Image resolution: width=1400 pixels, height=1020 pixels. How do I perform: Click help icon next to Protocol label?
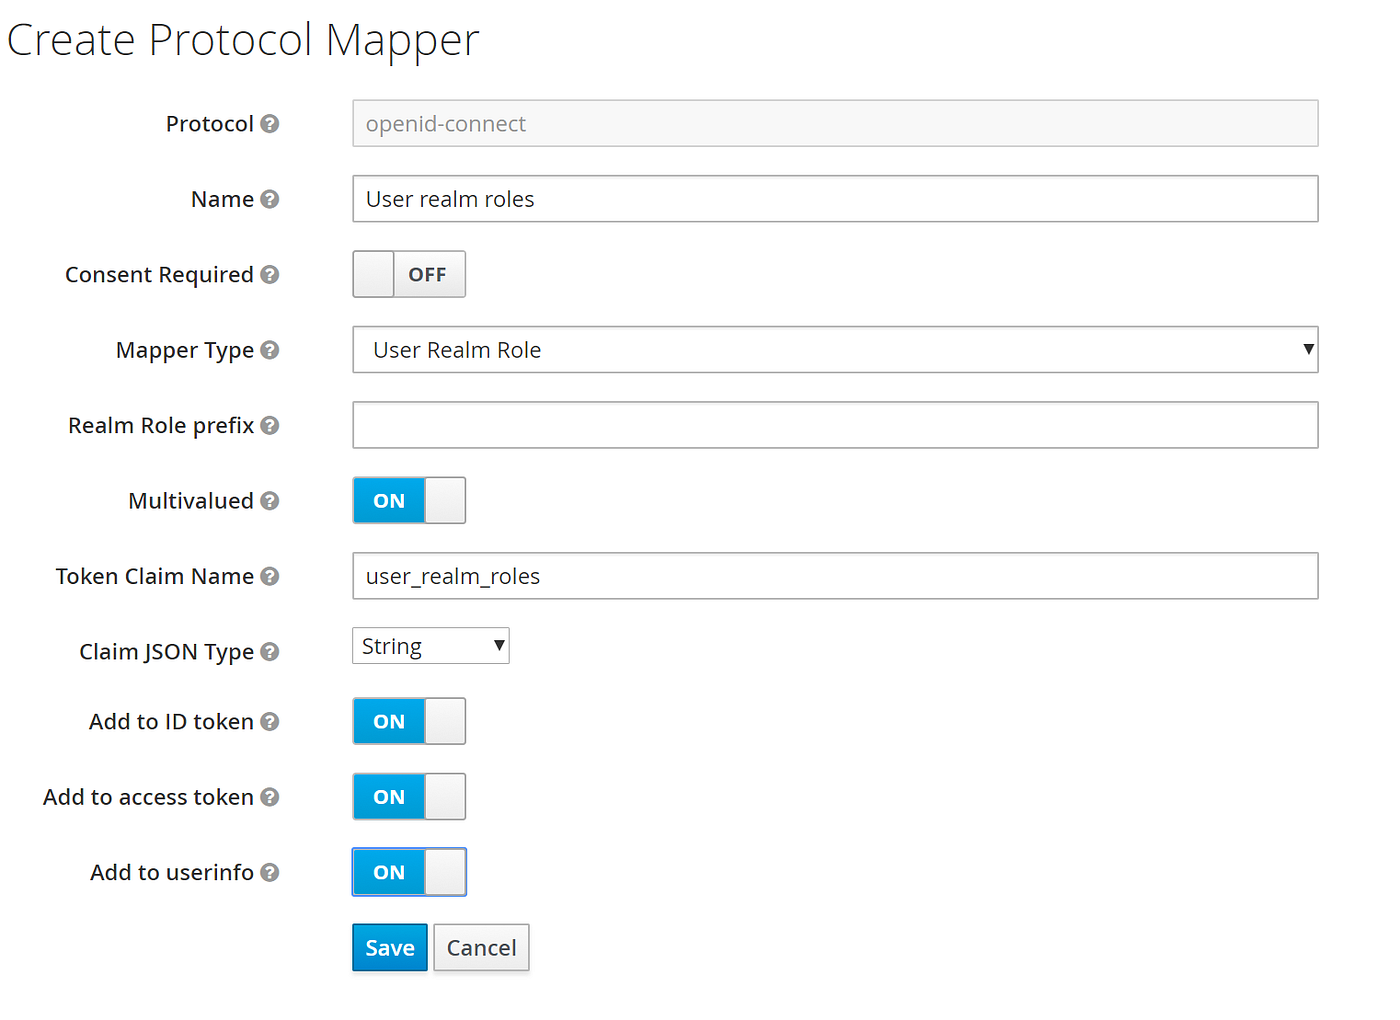click(270, 124)
